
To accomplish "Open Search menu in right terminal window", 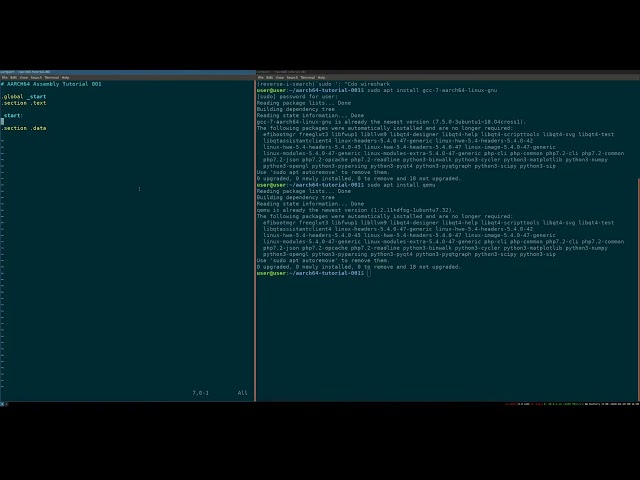I will click(x=292, y=77).
